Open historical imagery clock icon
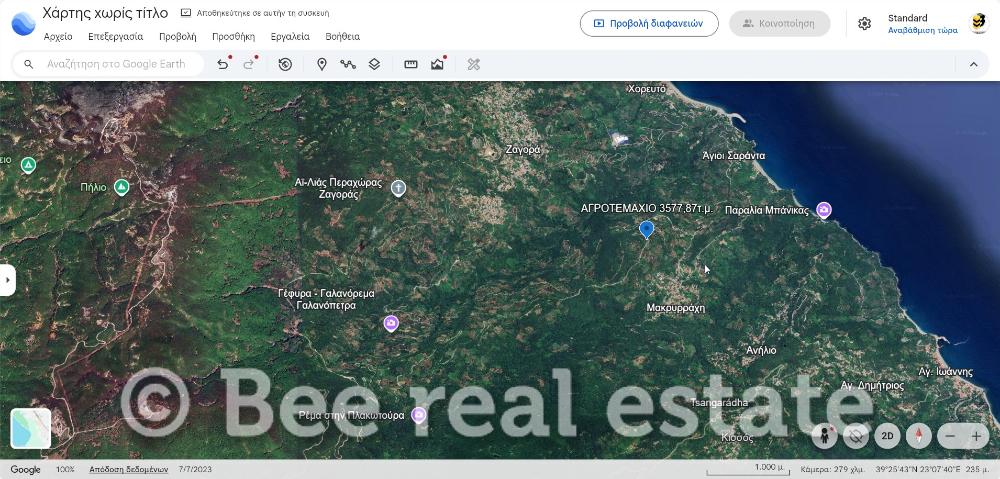The image size is (1000, 479). [x=285, y=64]
